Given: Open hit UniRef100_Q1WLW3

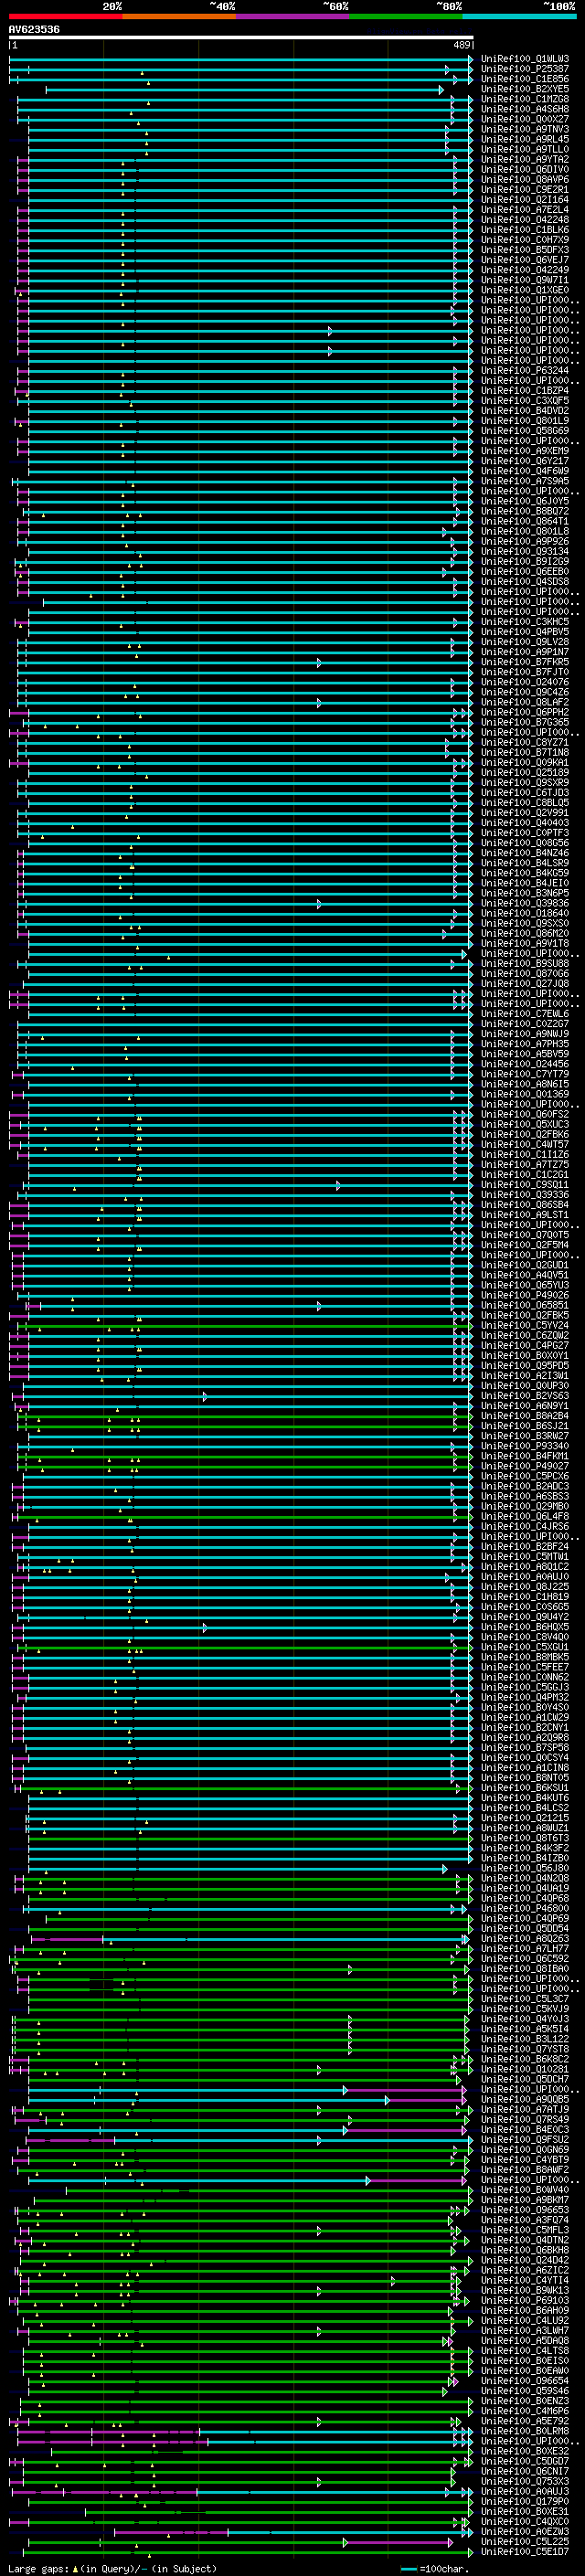Looking at the screenshot, I should pyautogui.click(x=525, y=59).
